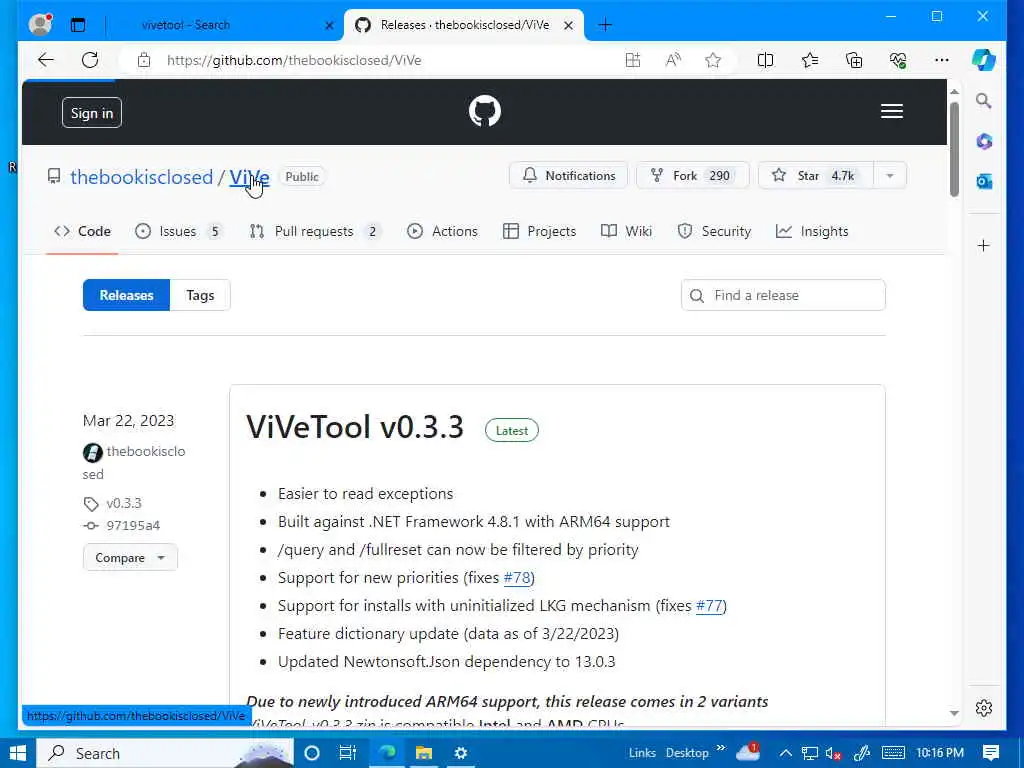The image size is (1024, 768).
Task: Click the Sign in button
Action: pyautogui.click(x=92, y=113)
